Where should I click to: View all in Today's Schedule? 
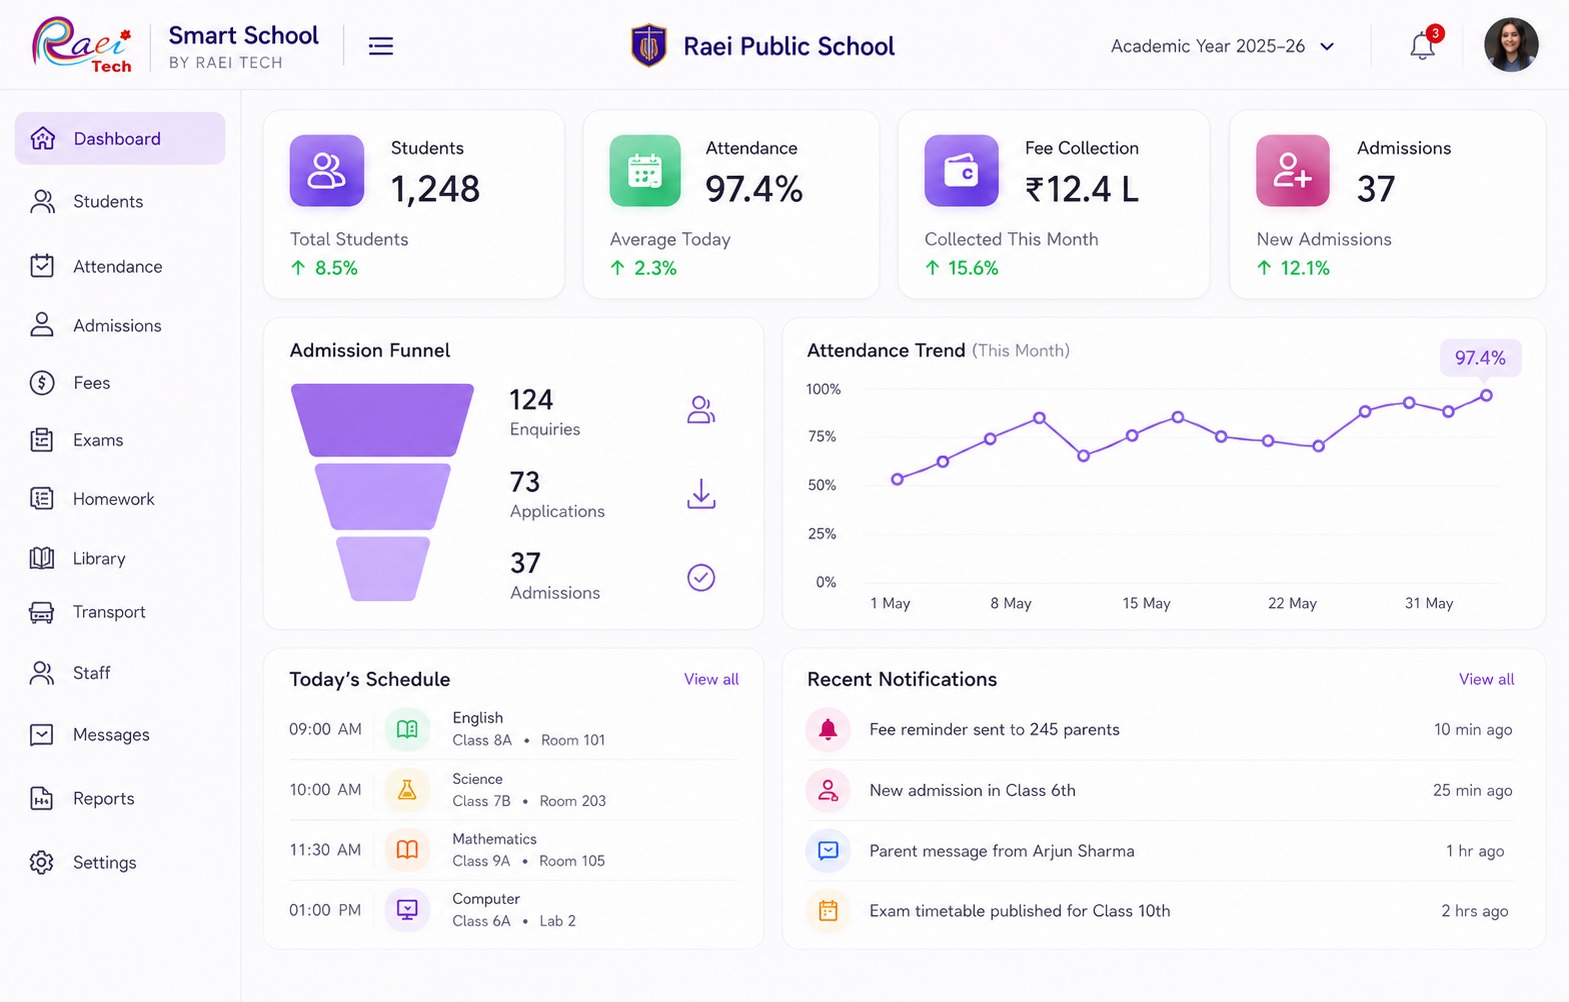pyautogui.click(x=711, y=679)
